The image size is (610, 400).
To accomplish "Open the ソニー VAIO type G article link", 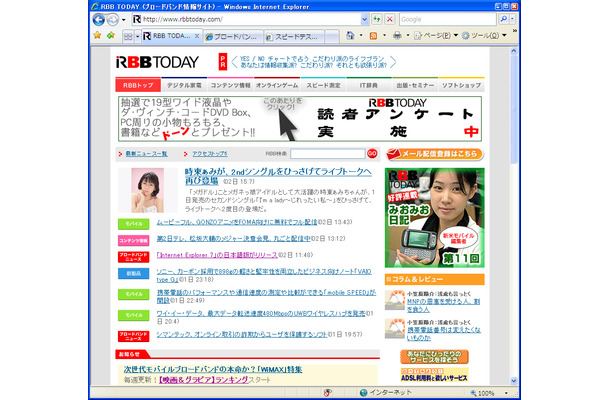I will 264,275.
